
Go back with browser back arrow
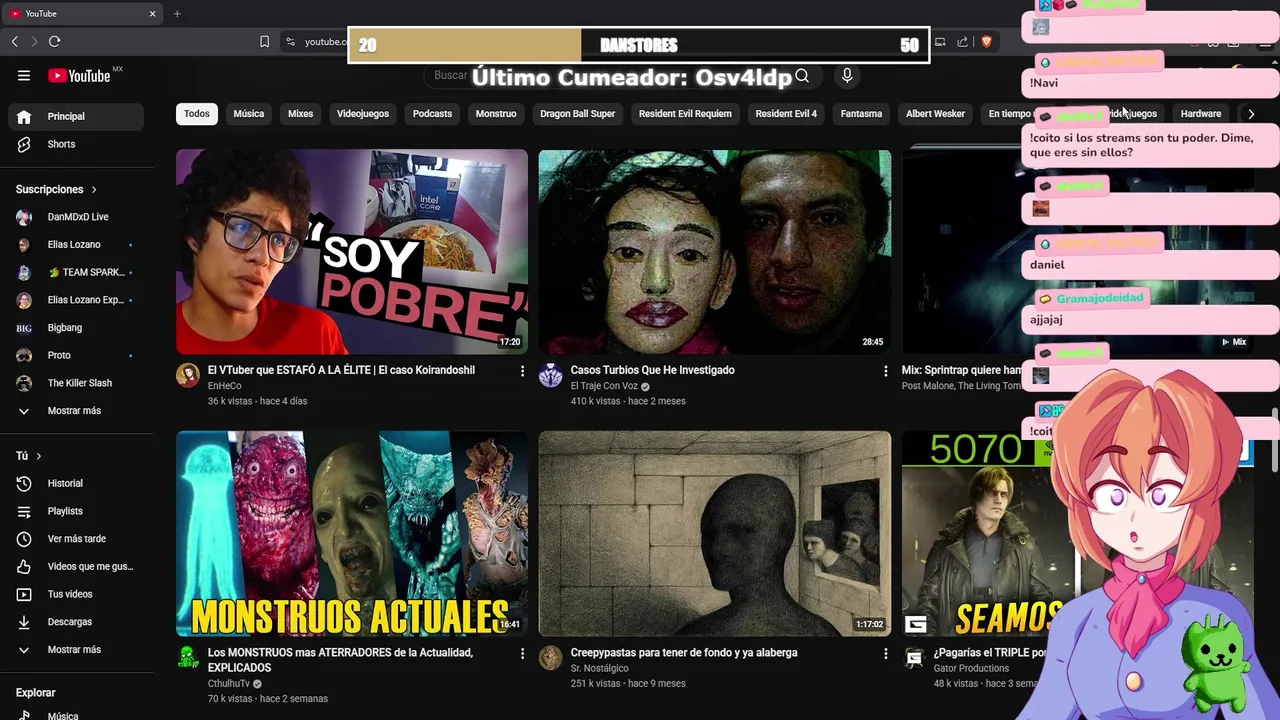coord(14,41)
